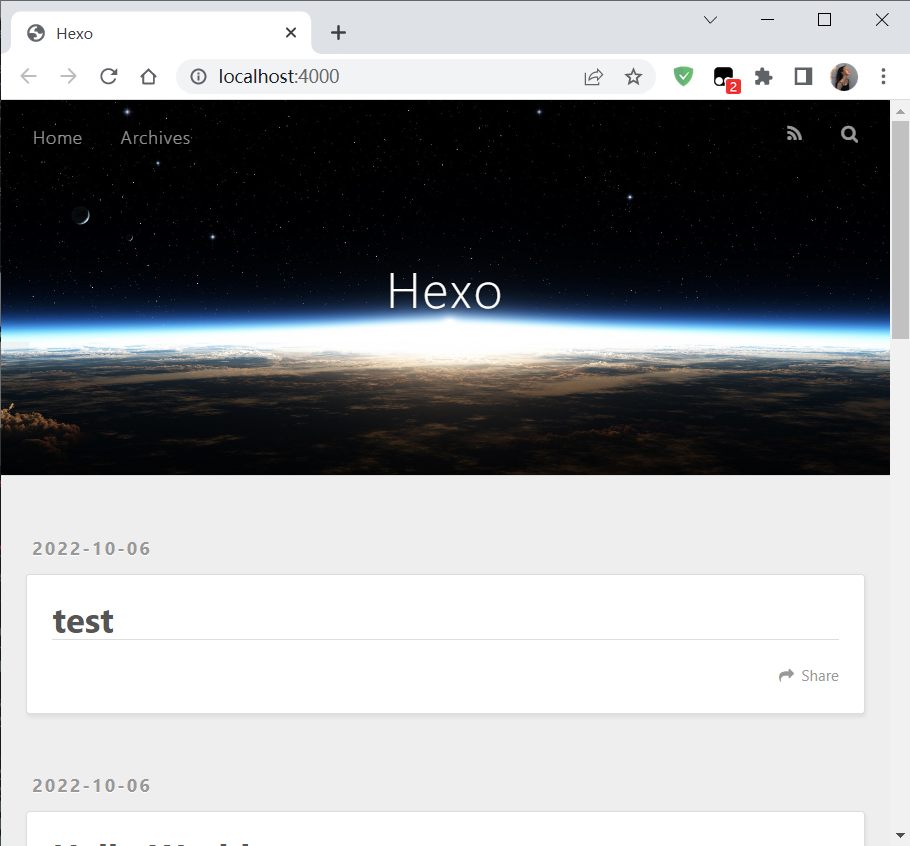
Task: Open the Archives nav link
Action: (156, 138)
